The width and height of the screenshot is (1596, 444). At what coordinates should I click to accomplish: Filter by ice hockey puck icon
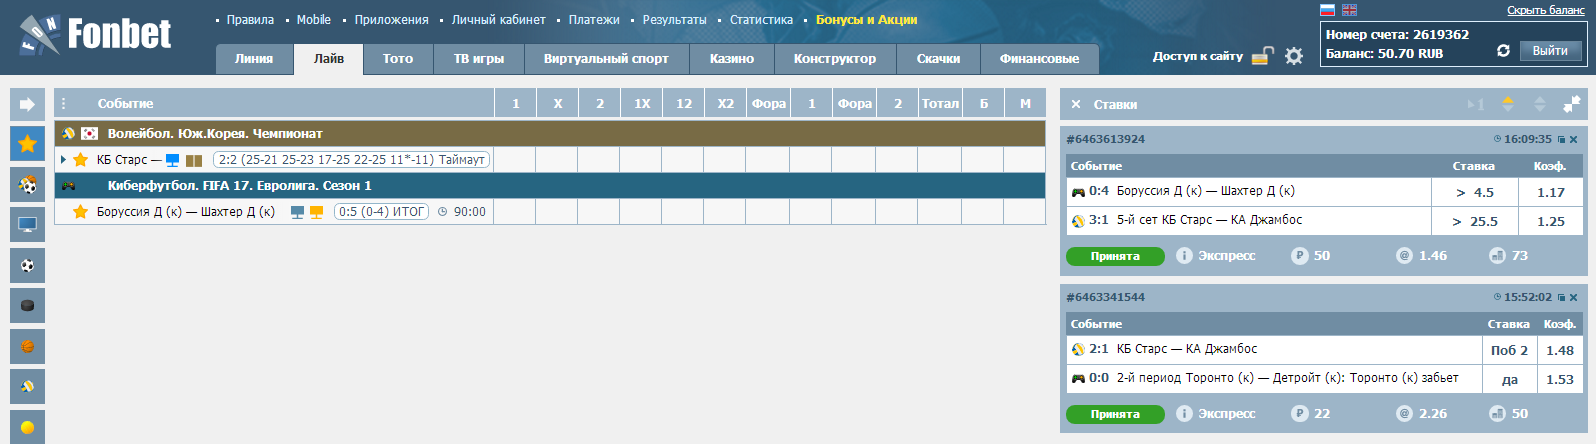coord(27,305)
